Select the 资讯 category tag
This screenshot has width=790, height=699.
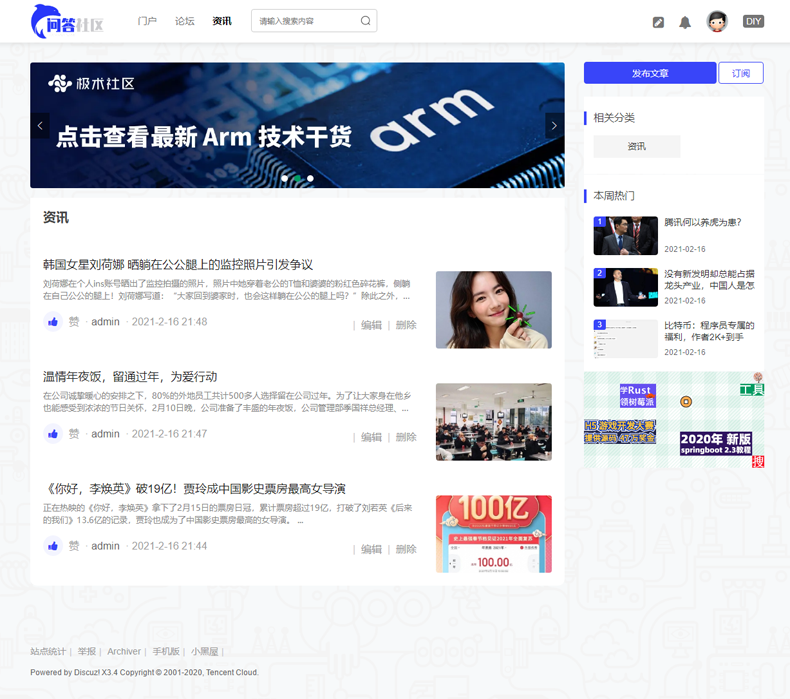[x=637, y=146]
